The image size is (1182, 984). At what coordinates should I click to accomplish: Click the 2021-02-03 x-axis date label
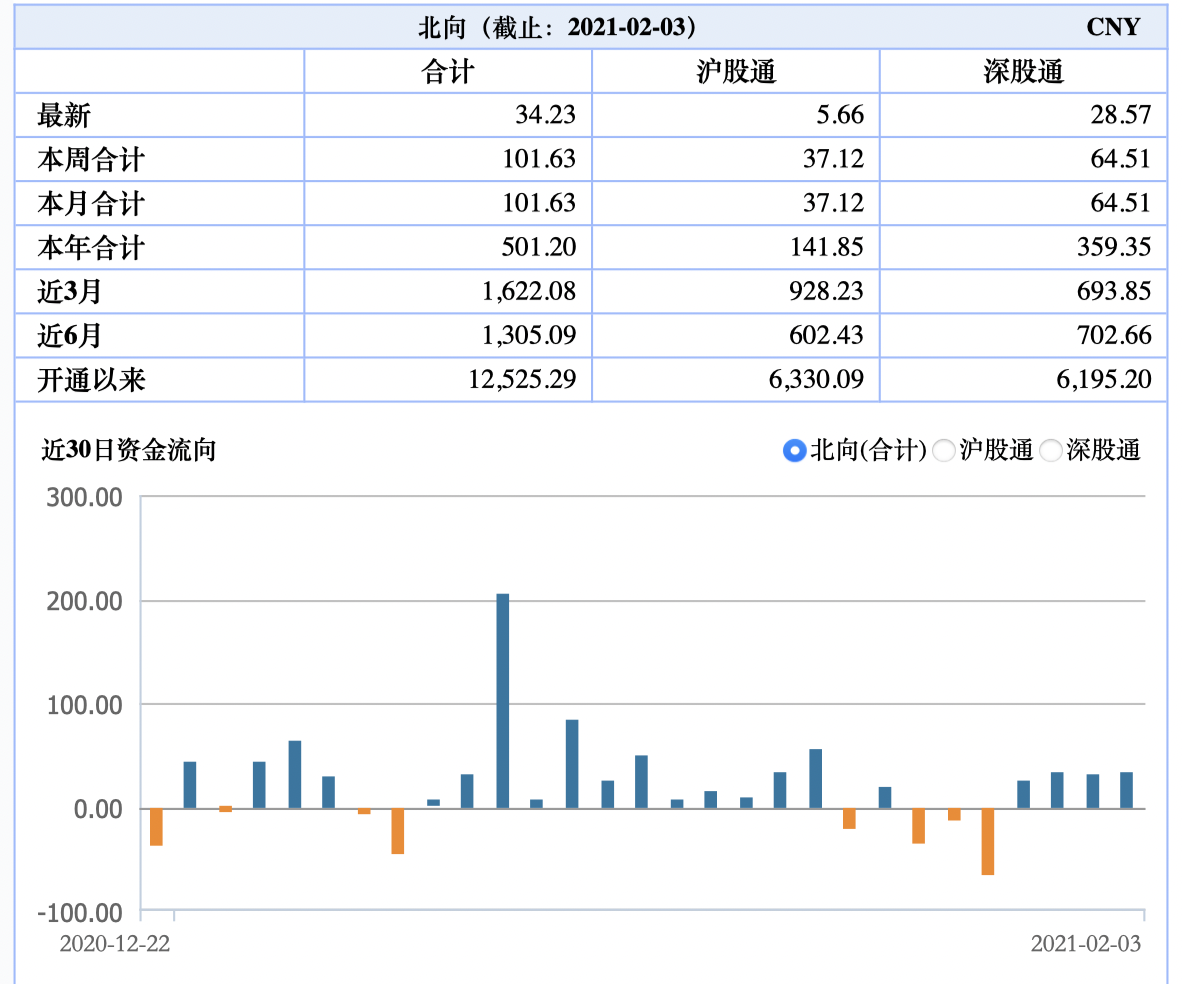[x=1086, y=944]
